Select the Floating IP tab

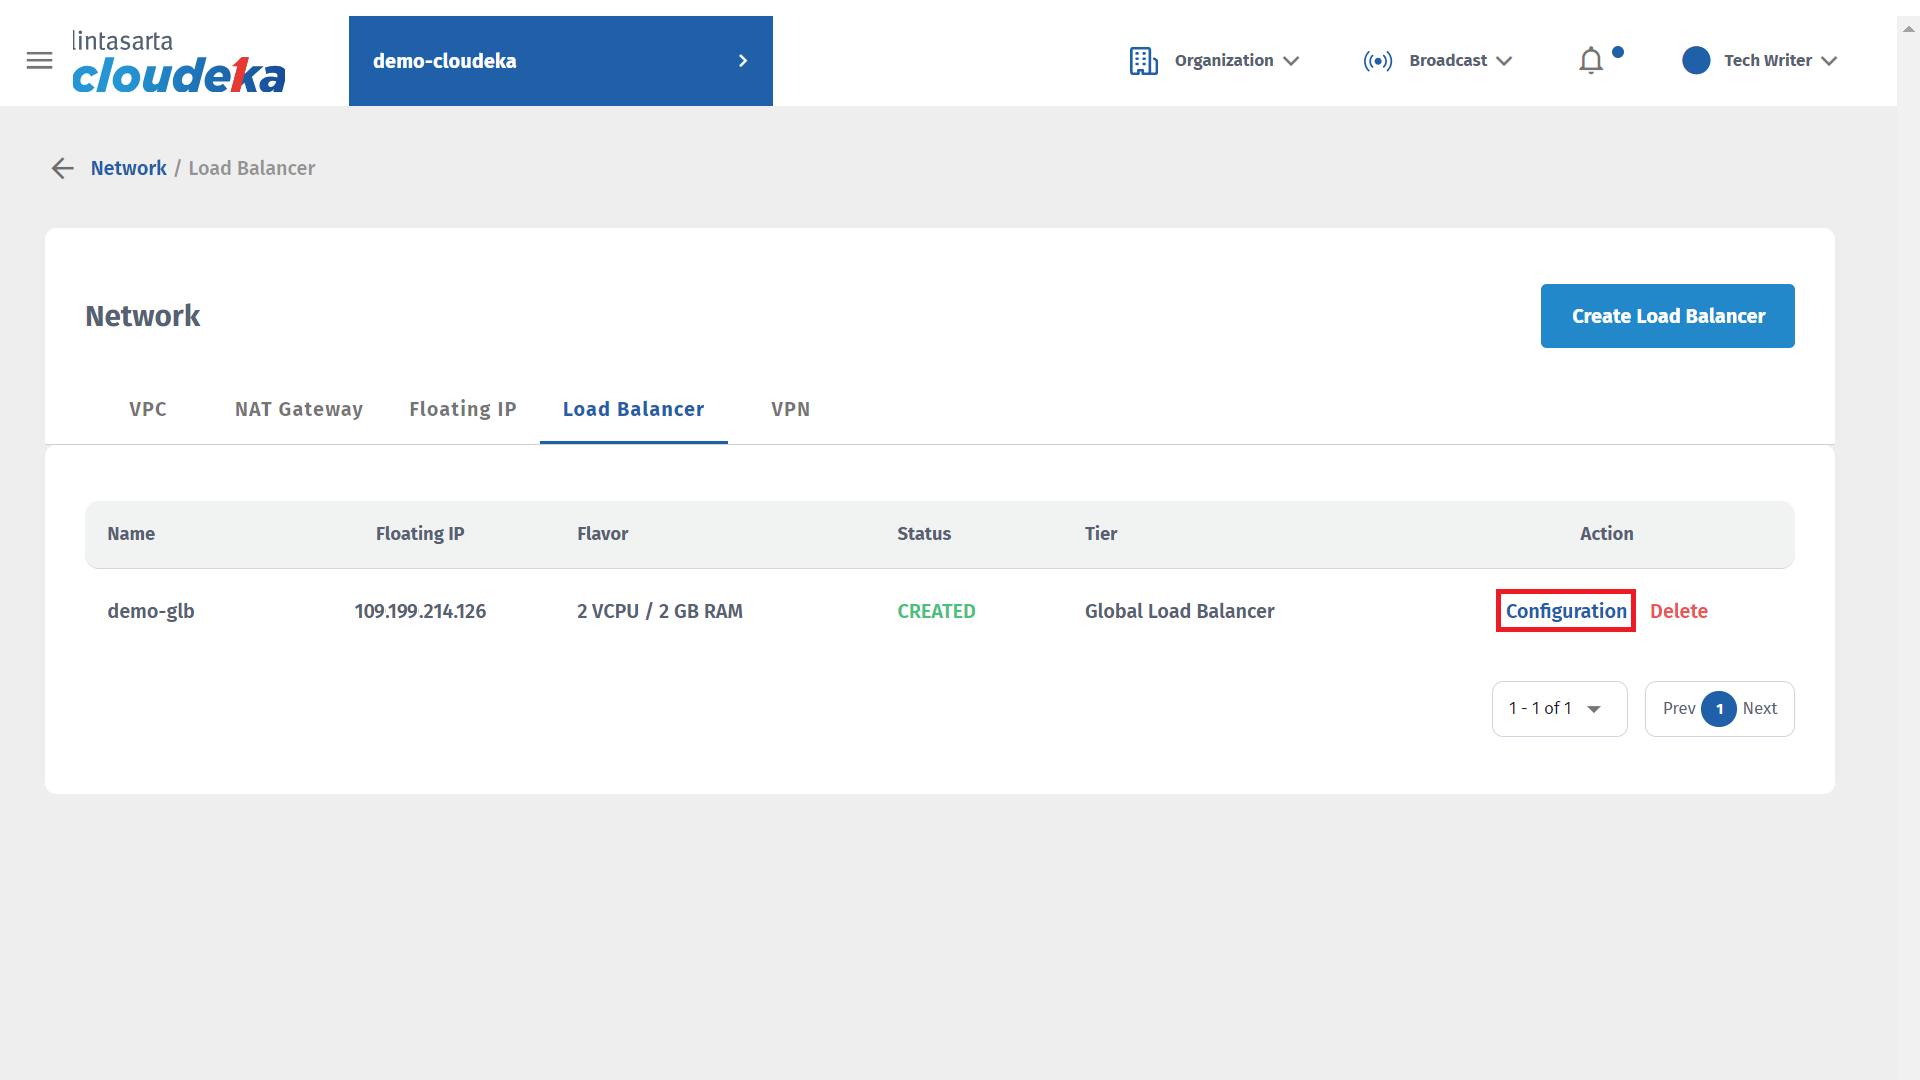point(462,409)
